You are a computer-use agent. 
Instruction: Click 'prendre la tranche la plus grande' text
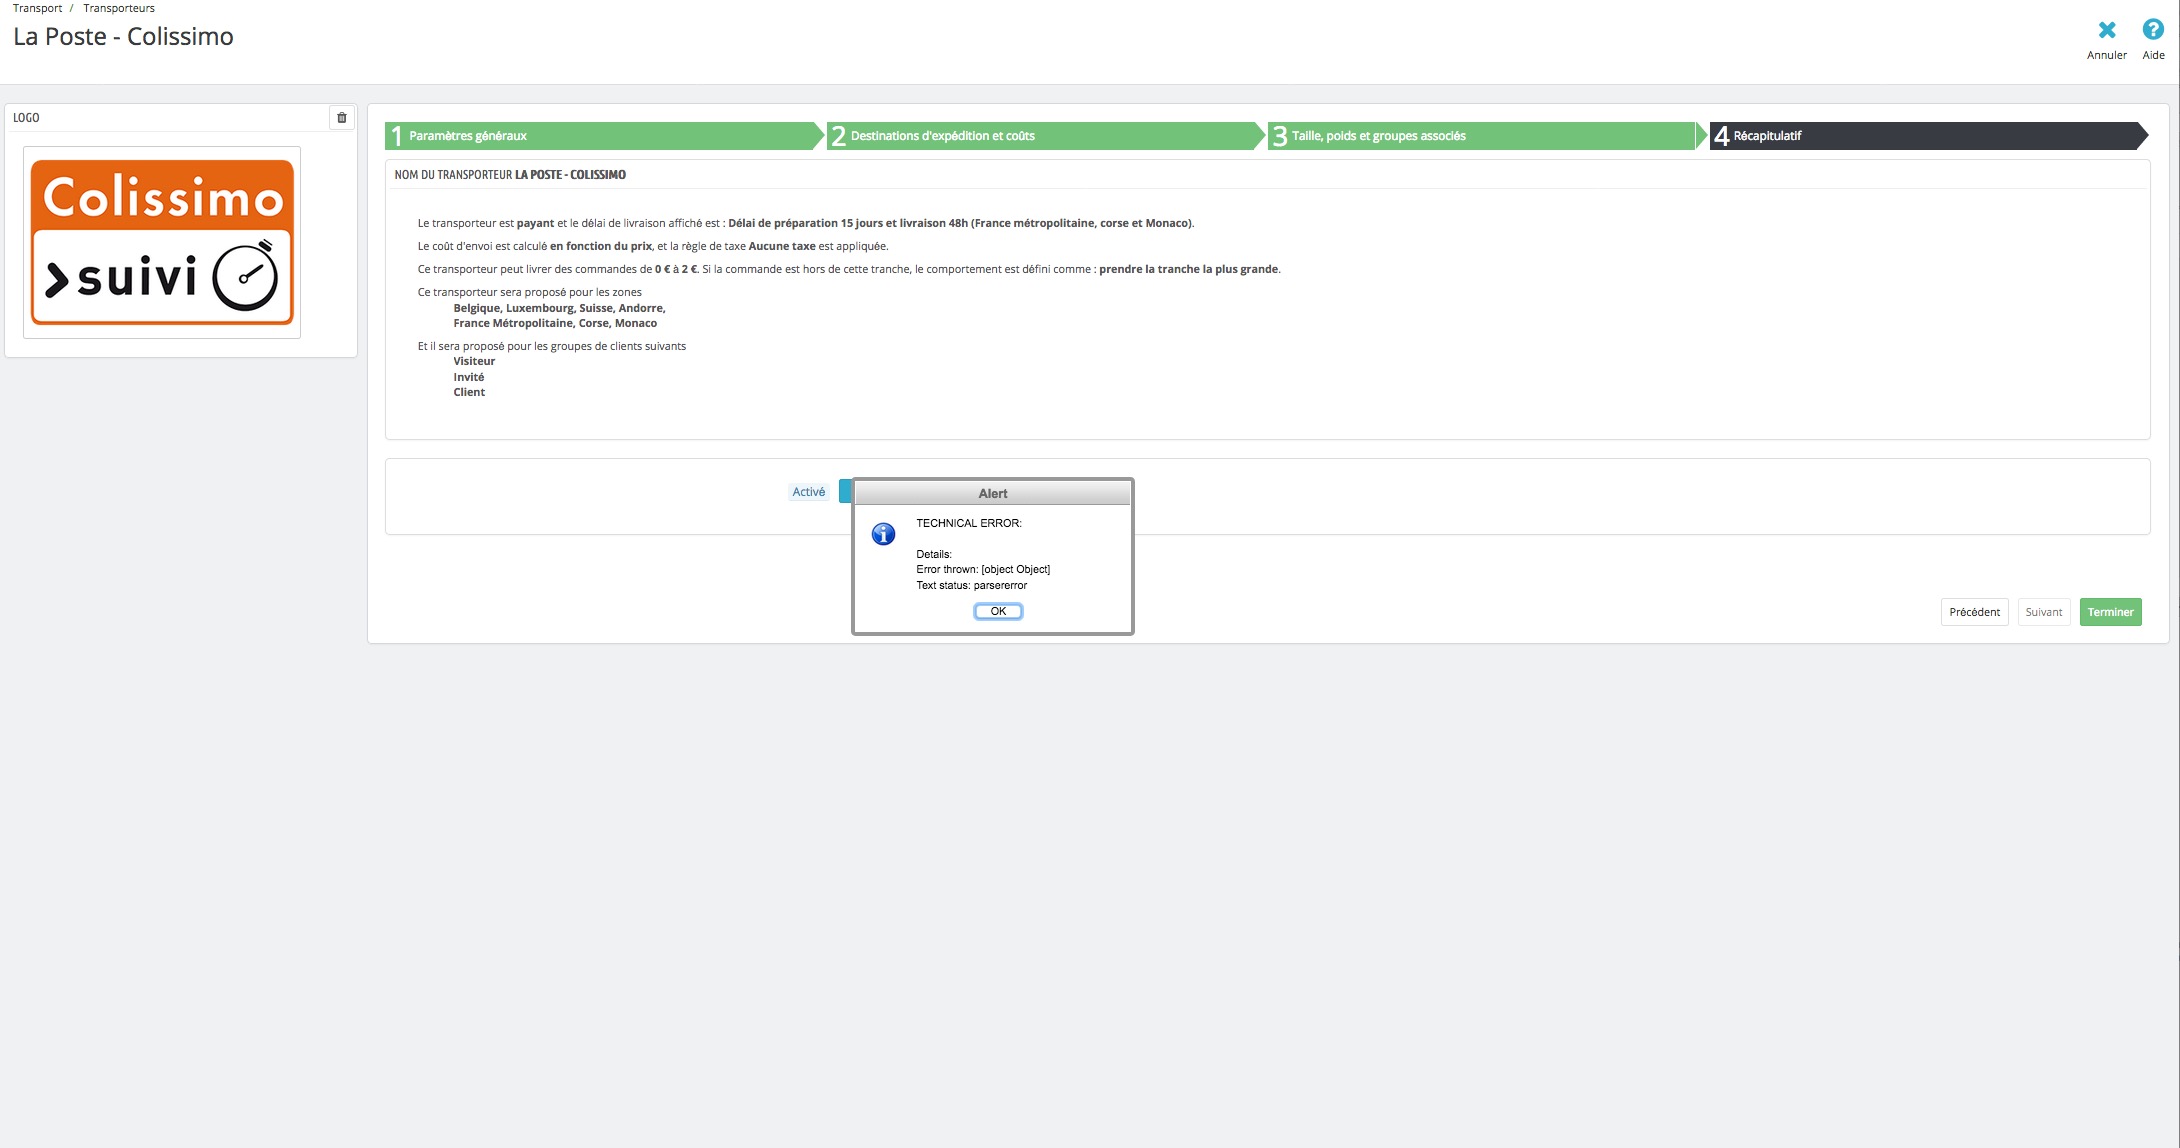(1188, 269)
